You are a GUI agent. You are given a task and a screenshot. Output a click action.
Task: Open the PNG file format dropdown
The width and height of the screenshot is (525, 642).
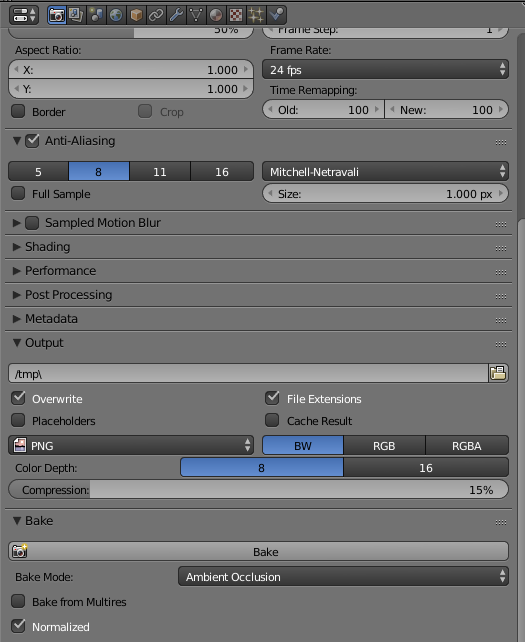[x=131, y=445]
